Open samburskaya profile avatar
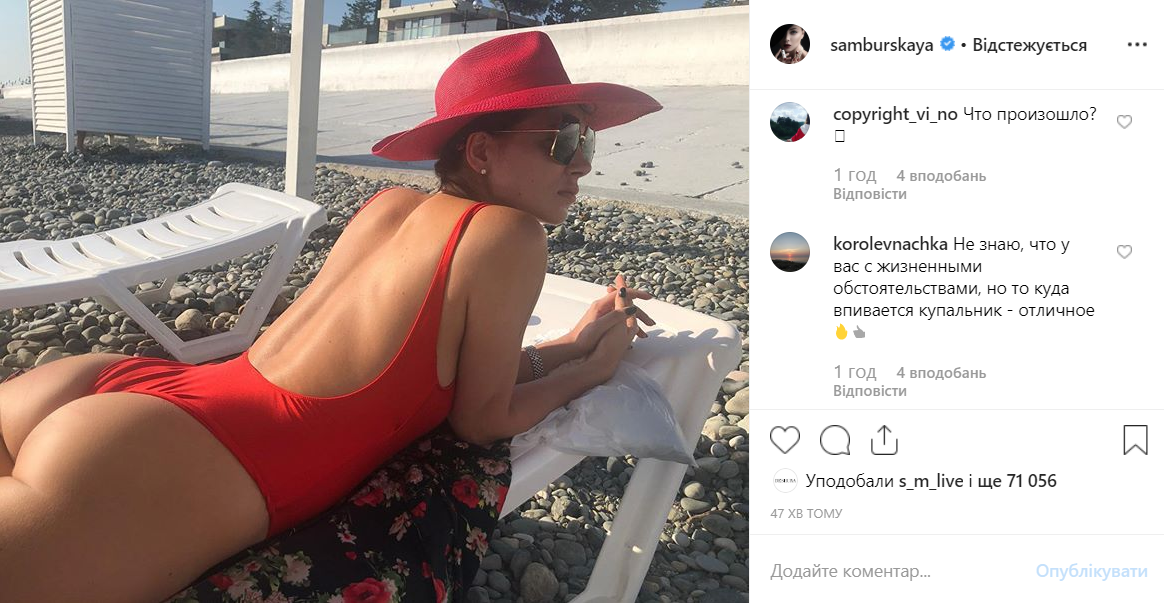 (789, 44)
